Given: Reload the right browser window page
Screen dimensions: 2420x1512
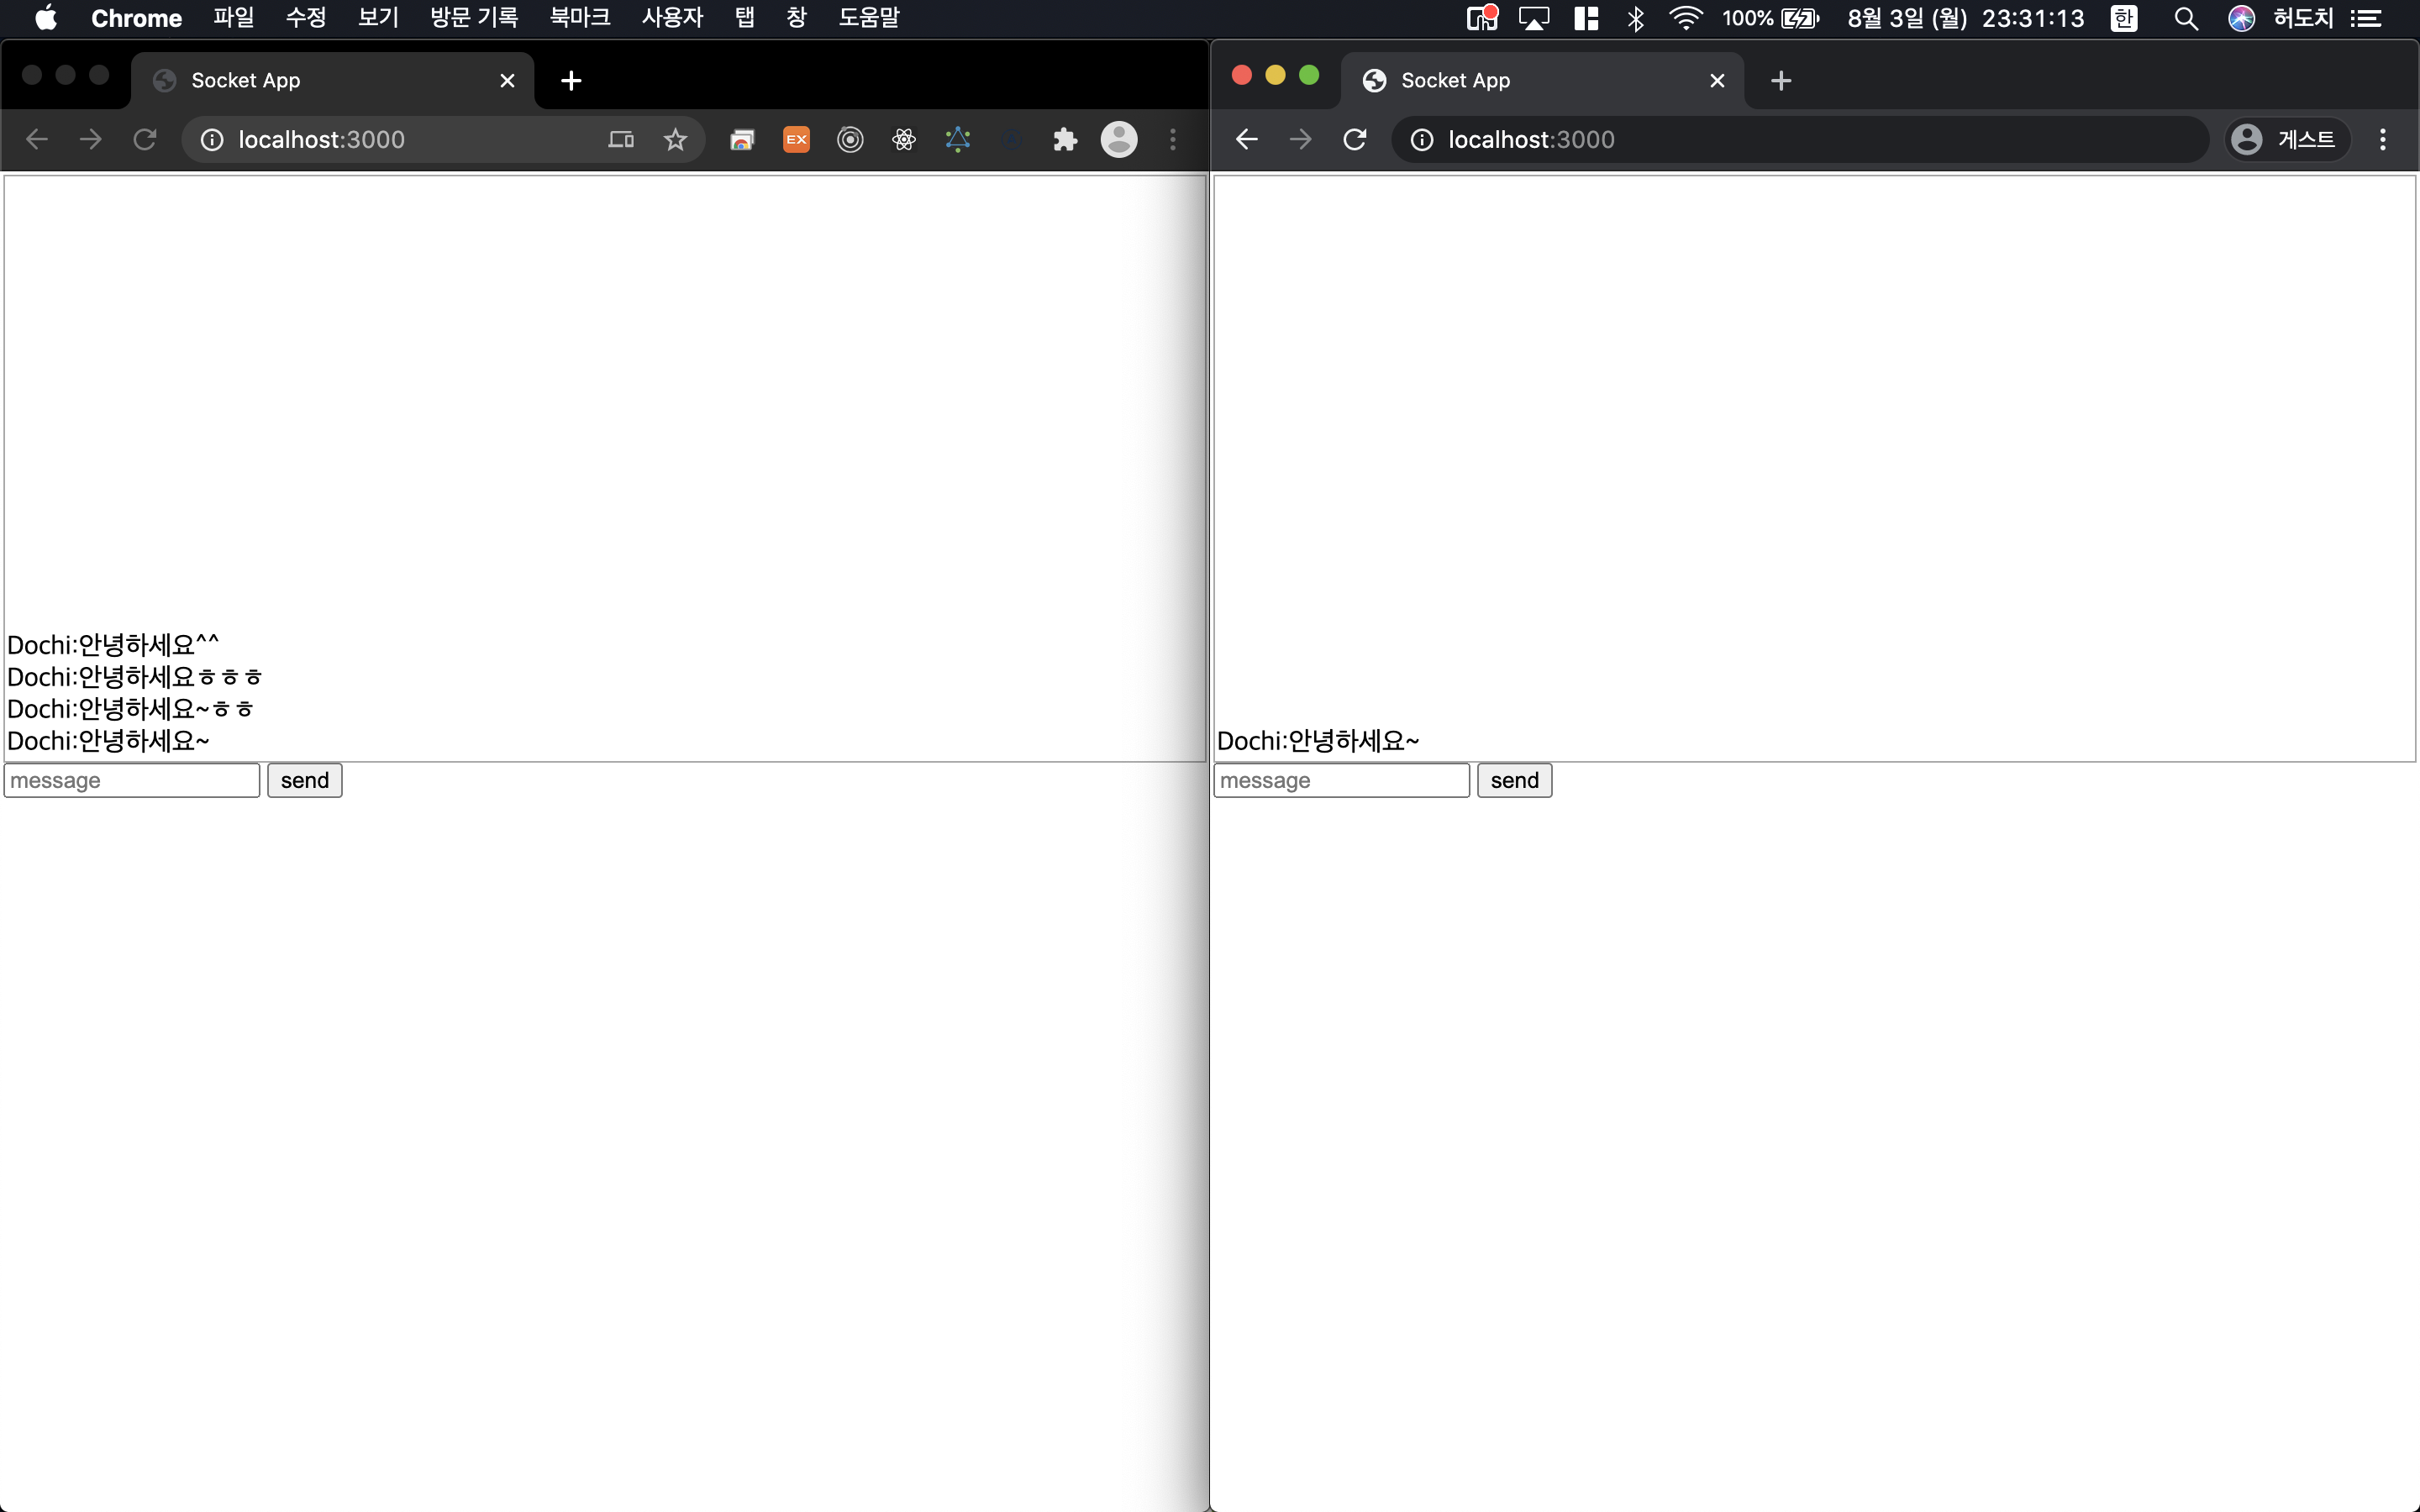Looking at the screenshot, I should 1355,139.
